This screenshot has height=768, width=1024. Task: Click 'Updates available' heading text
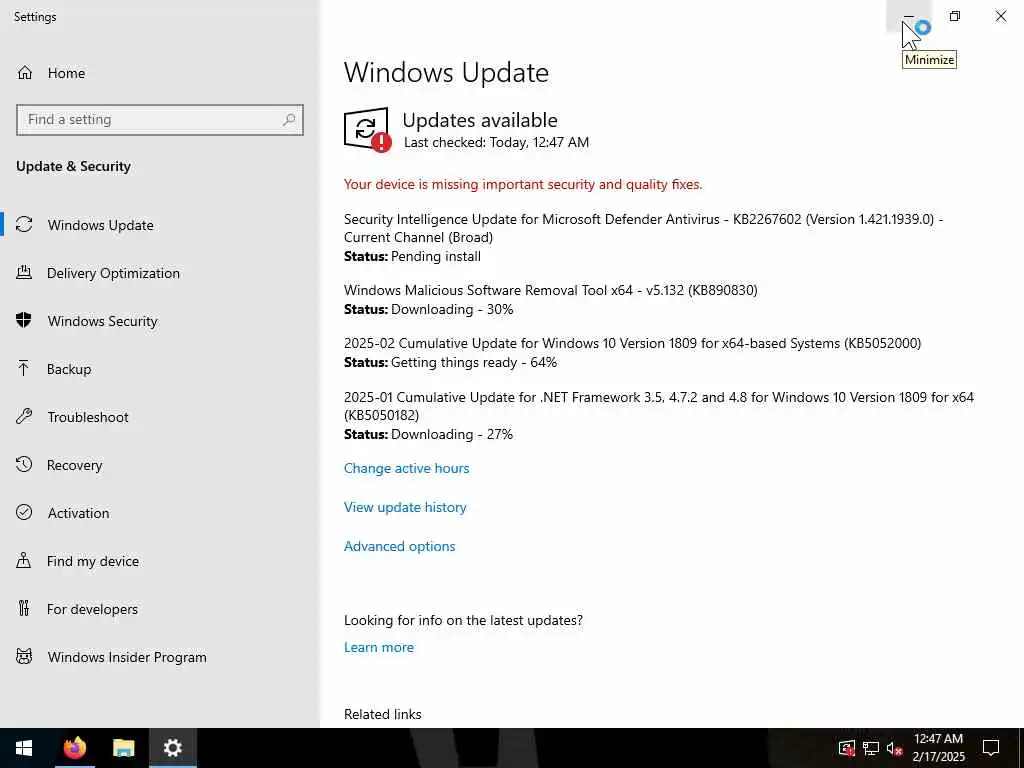[x=480, y=120]
